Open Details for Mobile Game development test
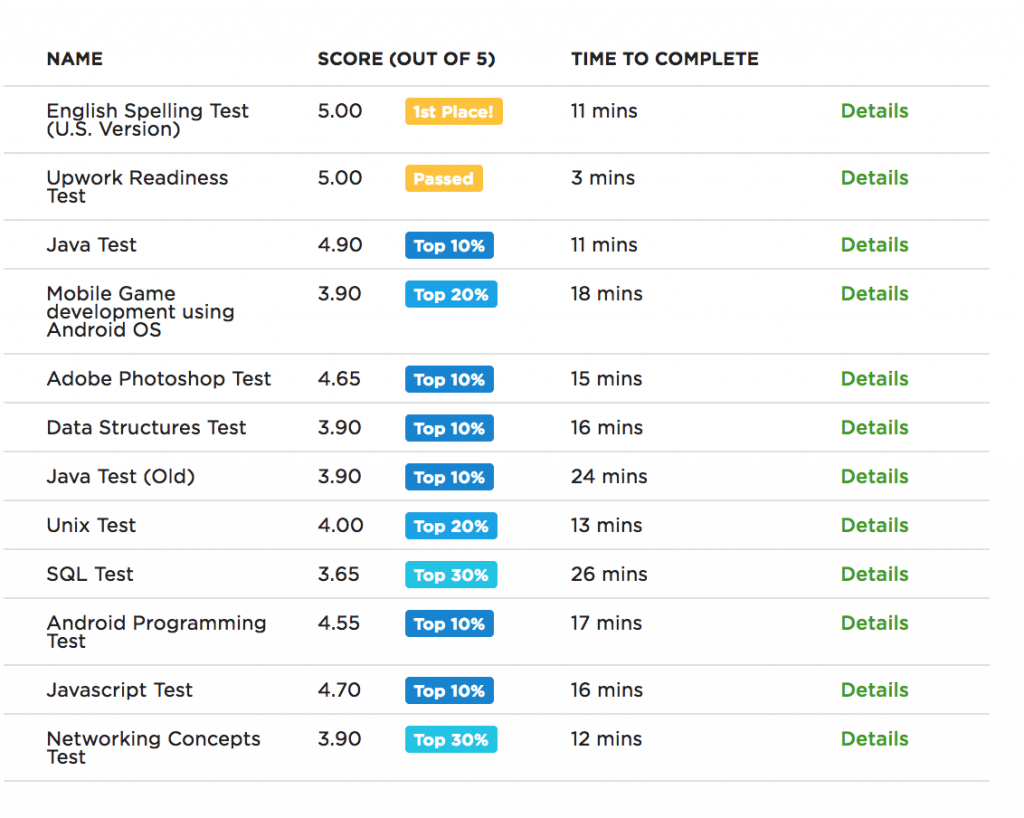 (x=874, y=294)
